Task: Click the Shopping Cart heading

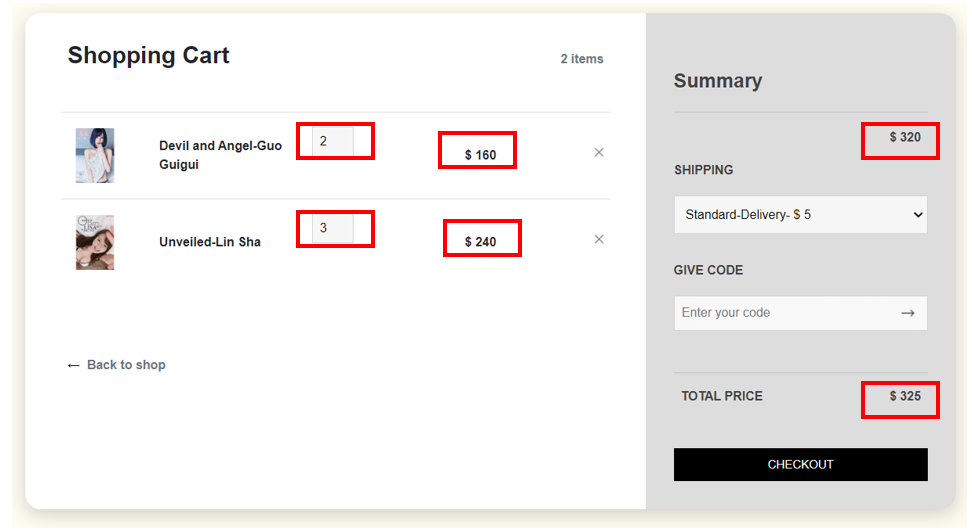Action: pyautogui.click(x=149, y=56)
